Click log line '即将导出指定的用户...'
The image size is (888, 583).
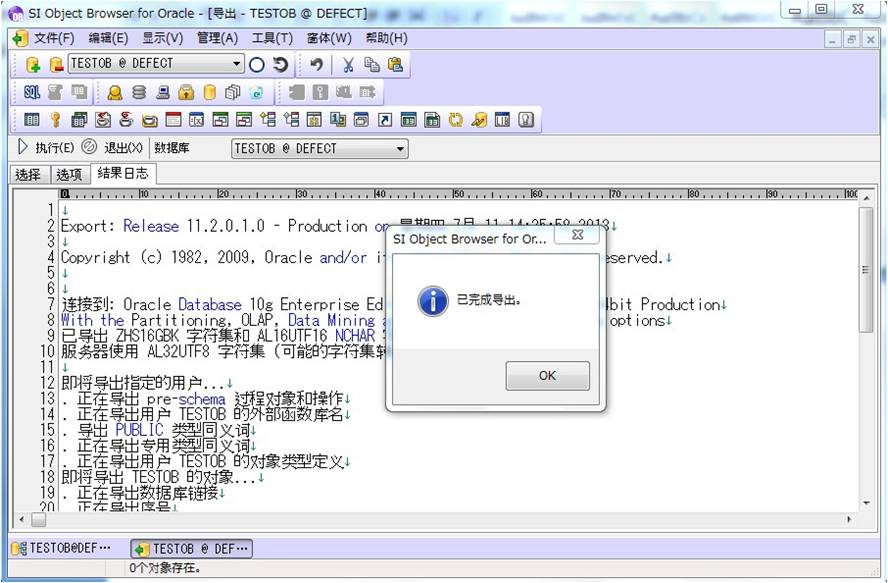pyautogui.click(x=146, y=384)
